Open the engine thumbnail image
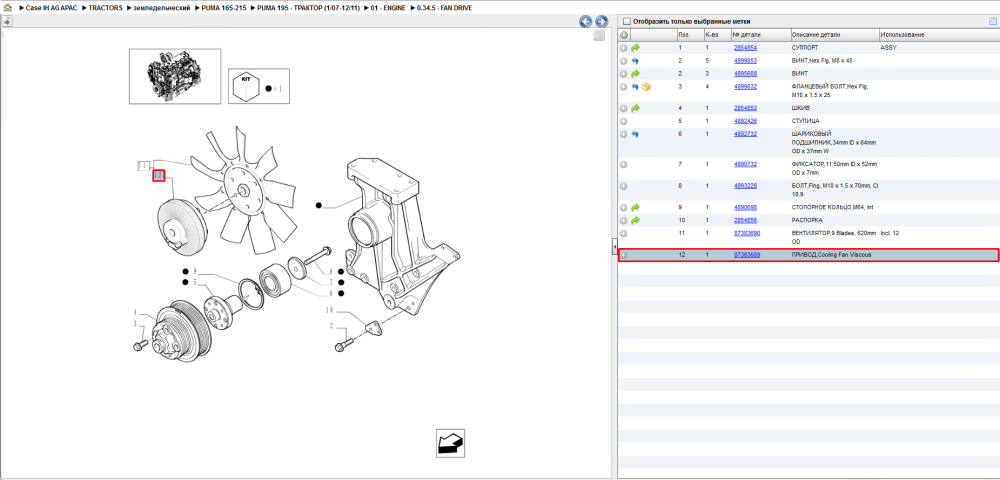 click(x=175, y=76)
